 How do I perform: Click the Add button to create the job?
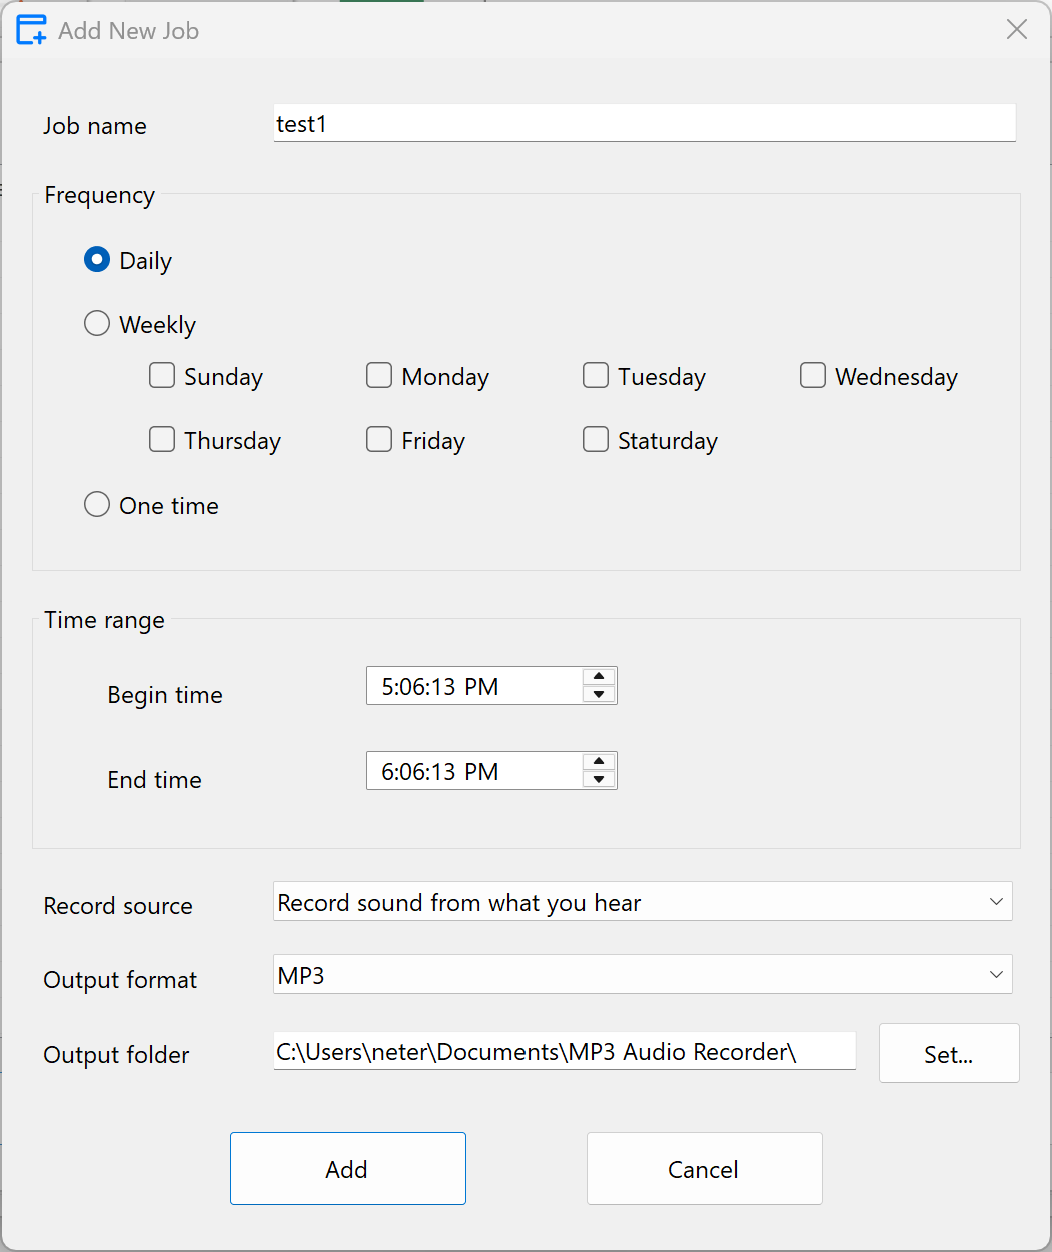click(x=347, y=1168)
